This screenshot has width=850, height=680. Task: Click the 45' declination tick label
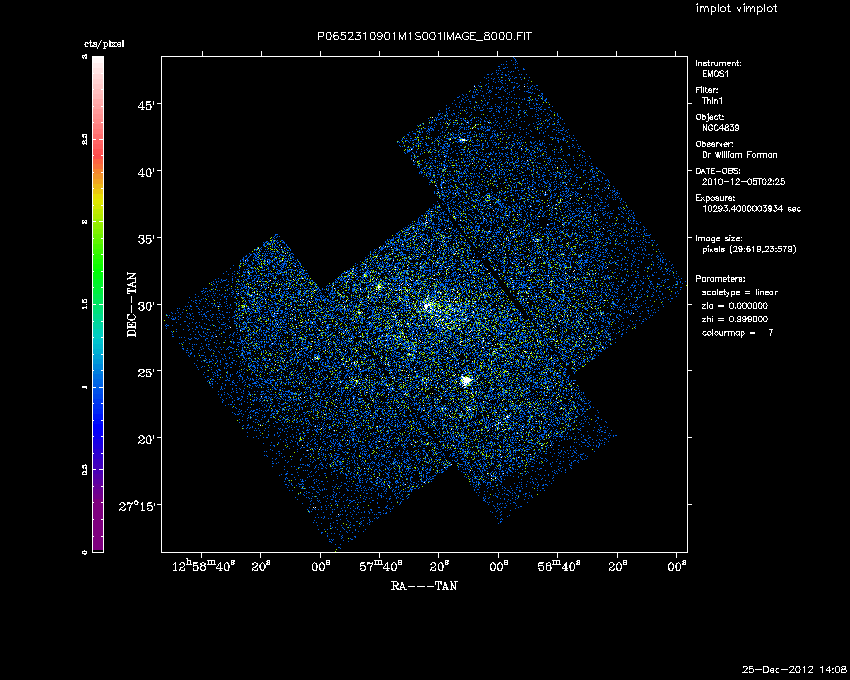147,105
